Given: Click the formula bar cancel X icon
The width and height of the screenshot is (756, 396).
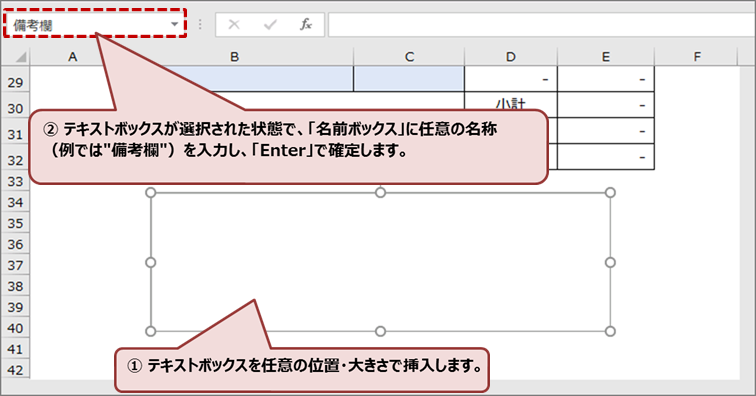Looking at the screenshot, I should (x=234, y=24).
